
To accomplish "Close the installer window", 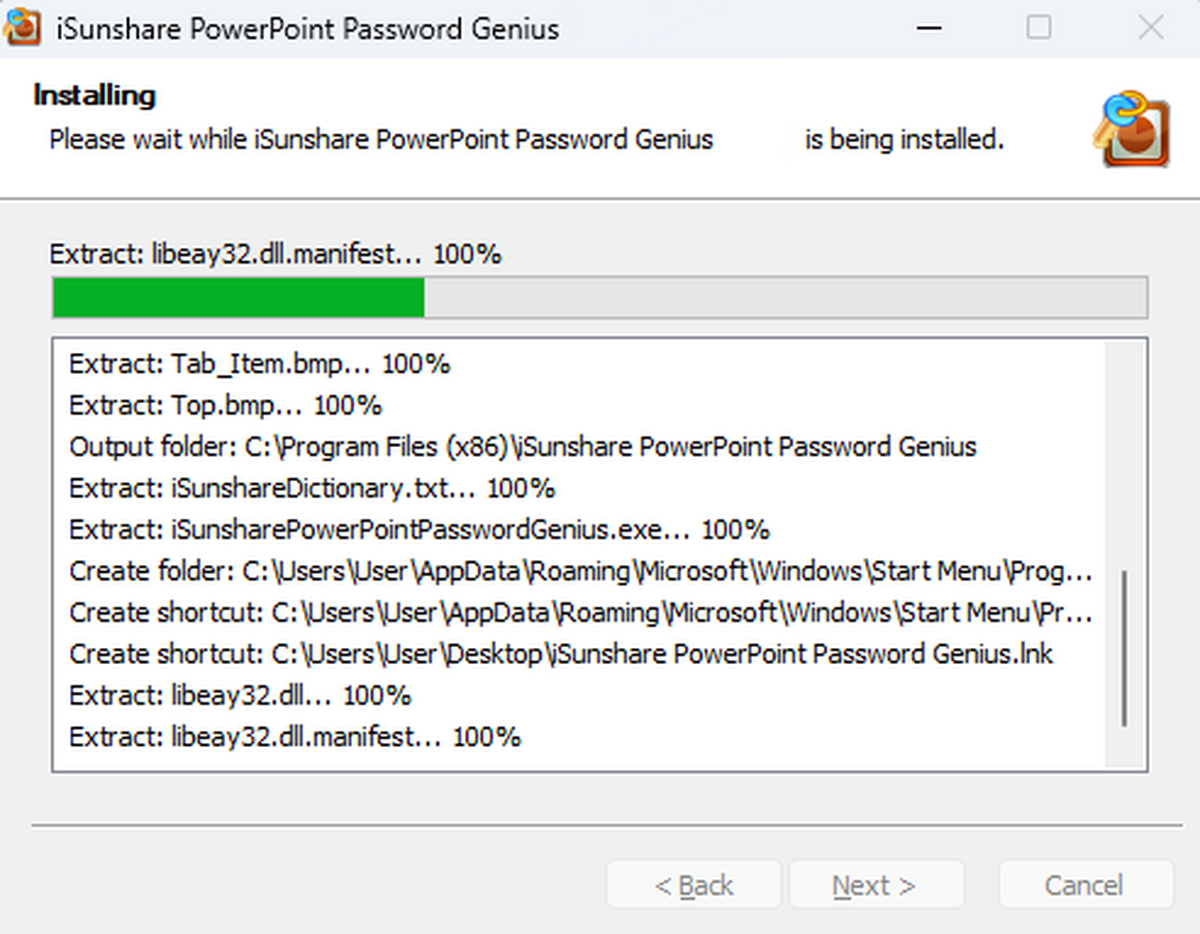I will pyautogui.click(x=1151, y=27).
